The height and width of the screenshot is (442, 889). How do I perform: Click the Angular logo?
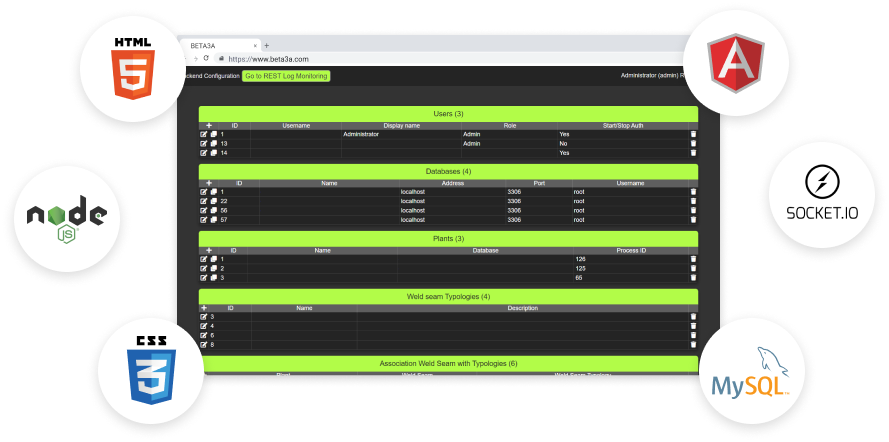click(736, 62)
